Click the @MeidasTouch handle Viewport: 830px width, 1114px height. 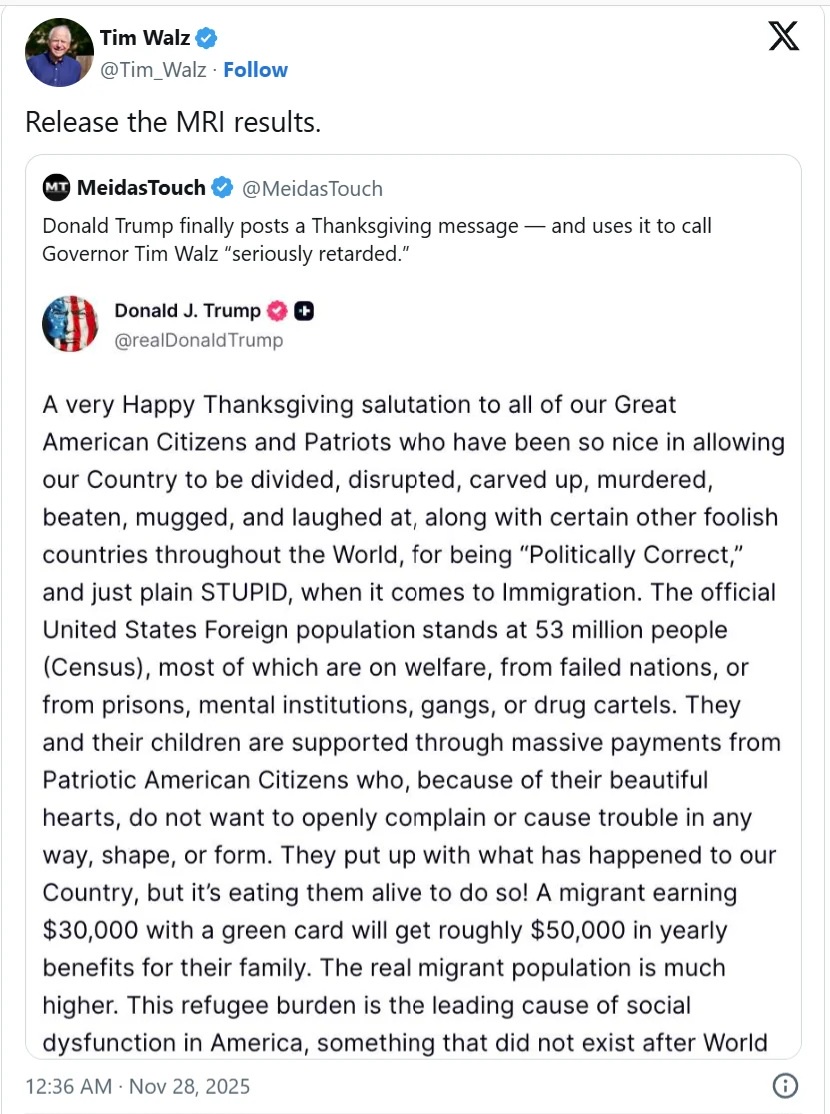click(x=313, y=188)
